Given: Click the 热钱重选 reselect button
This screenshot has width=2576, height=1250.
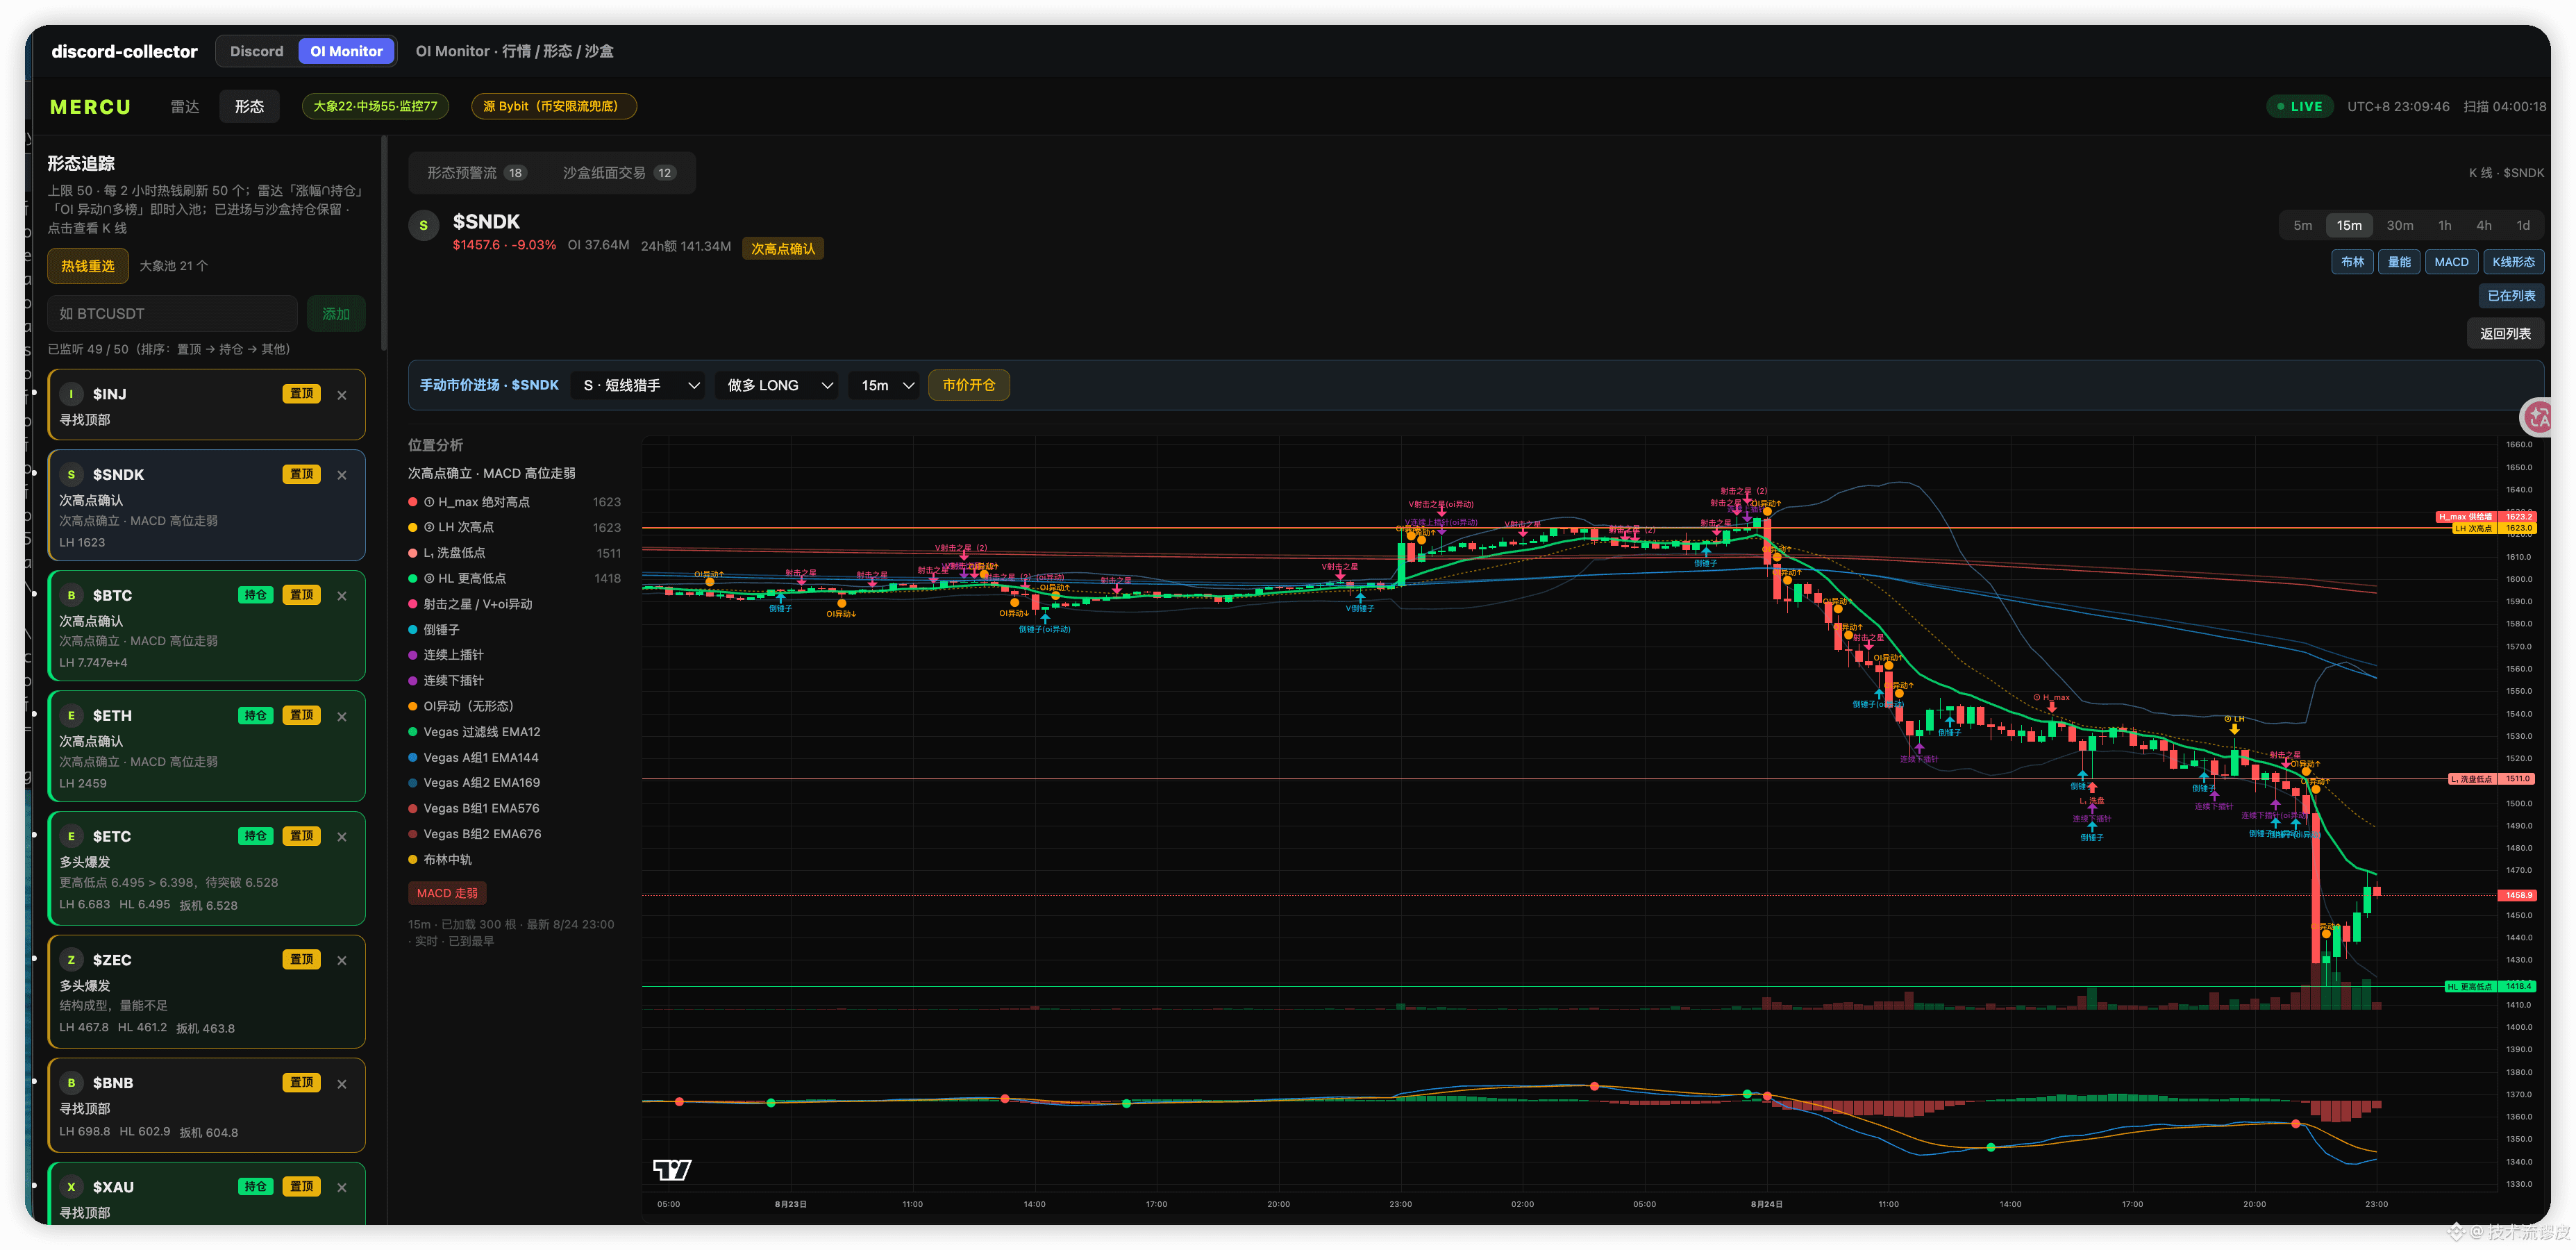Looking at the screenshot, I should pos(88,266).
